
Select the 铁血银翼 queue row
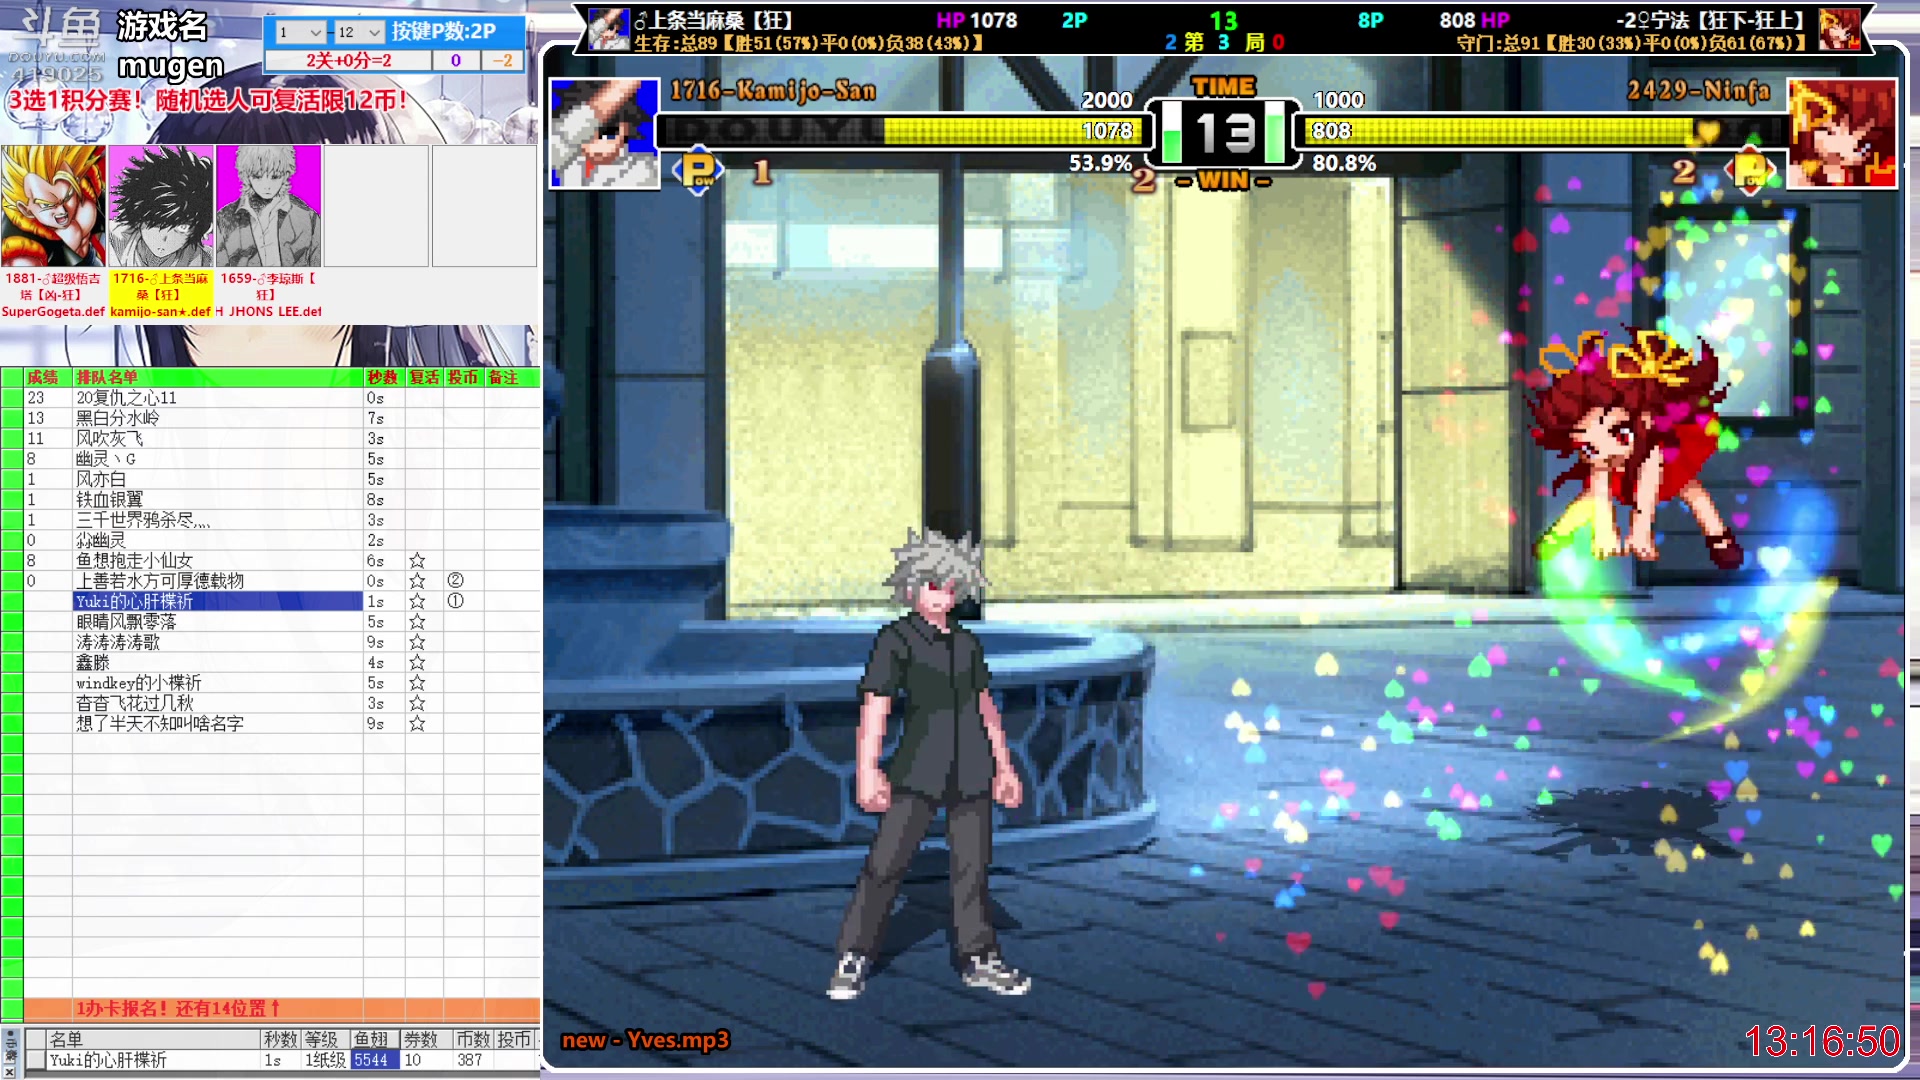point(217,499)
